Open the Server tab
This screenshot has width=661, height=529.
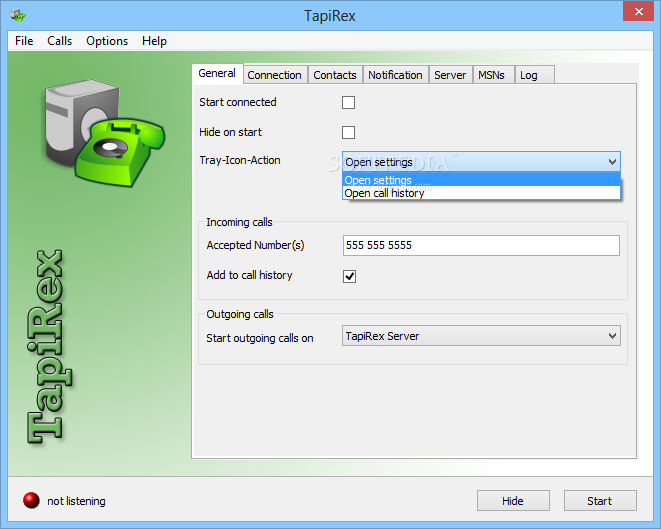[450, 75]
